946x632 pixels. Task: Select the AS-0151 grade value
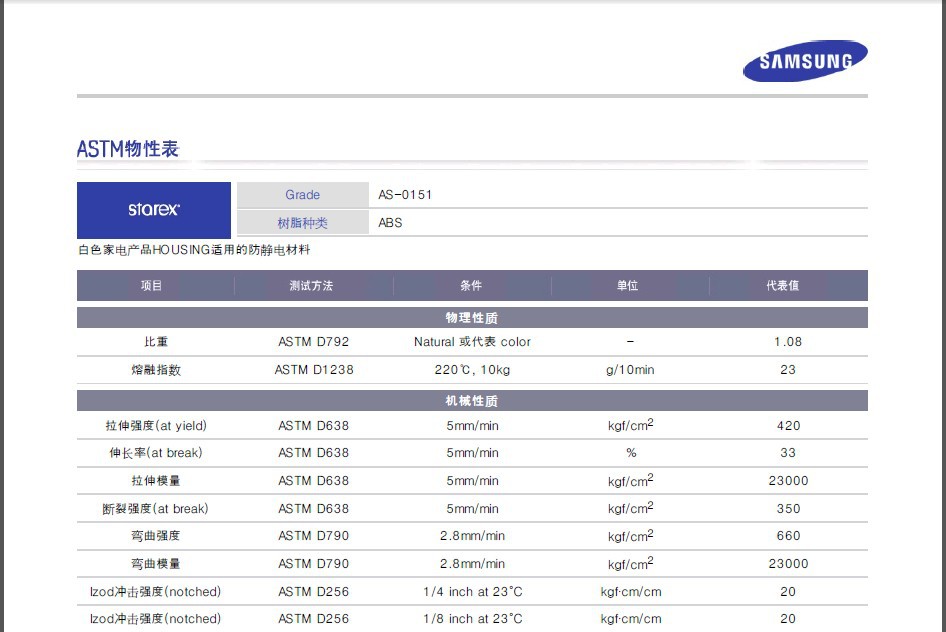(405, 195)
